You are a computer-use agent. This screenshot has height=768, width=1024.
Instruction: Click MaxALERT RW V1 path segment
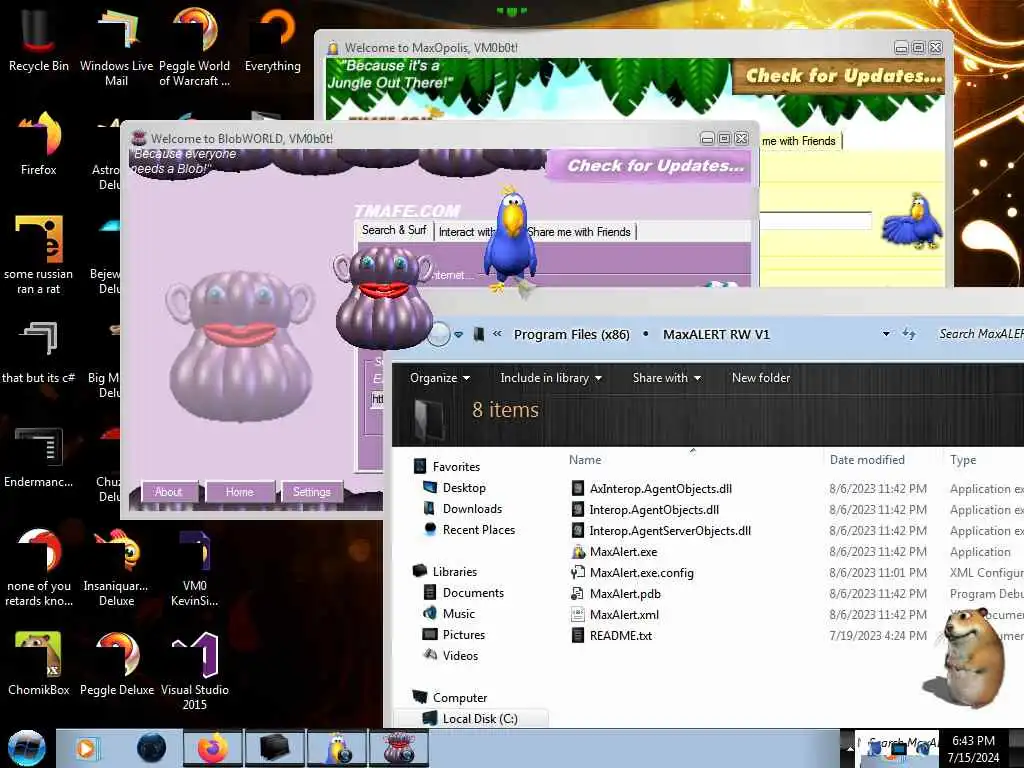[716, 334]
